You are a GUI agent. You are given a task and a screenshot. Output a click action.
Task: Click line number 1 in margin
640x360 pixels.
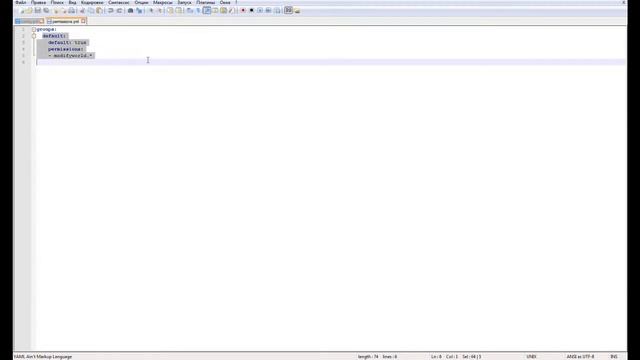tap(23, 29)
